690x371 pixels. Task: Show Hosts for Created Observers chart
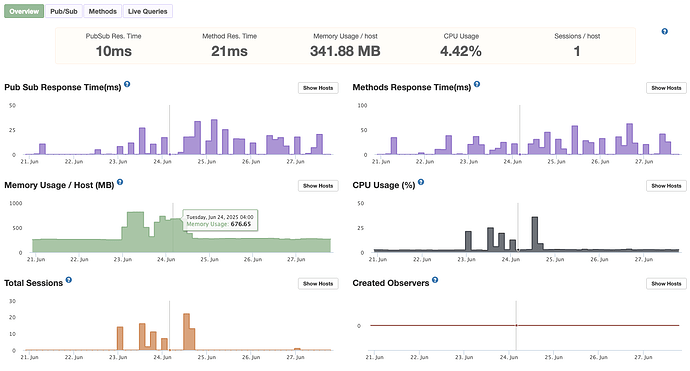point(666,283)
